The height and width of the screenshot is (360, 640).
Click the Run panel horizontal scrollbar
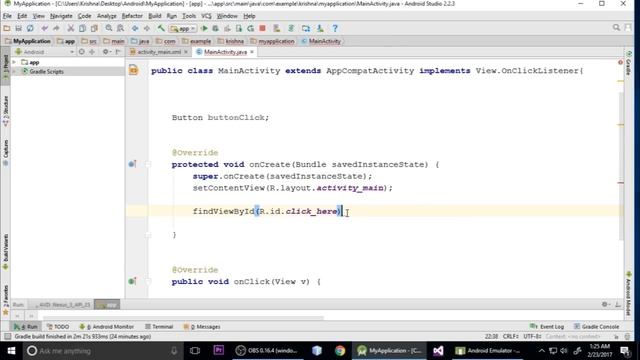[x=183, y=317]
